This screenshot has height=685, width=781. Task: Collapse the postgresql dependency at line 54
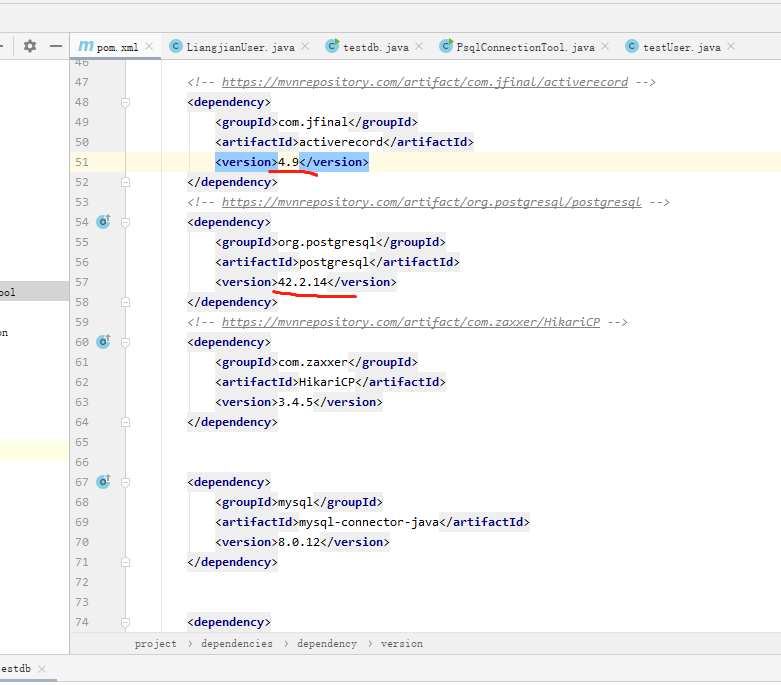(126, 222)
